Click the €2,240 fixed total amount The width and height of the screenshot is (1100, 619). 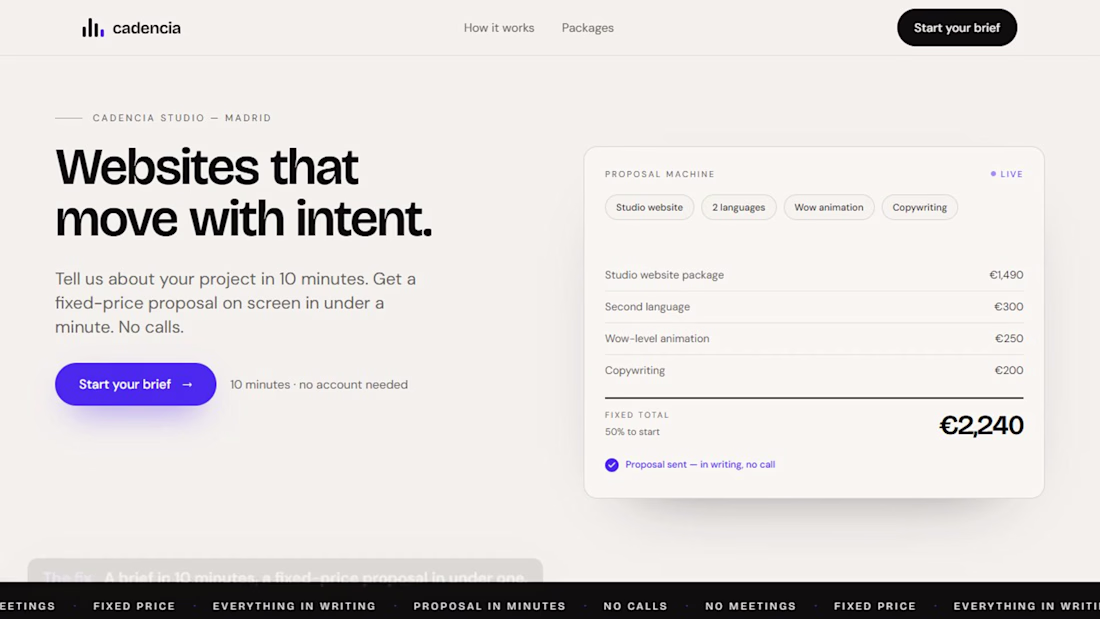pyautogui.click(x=981, y=425)
